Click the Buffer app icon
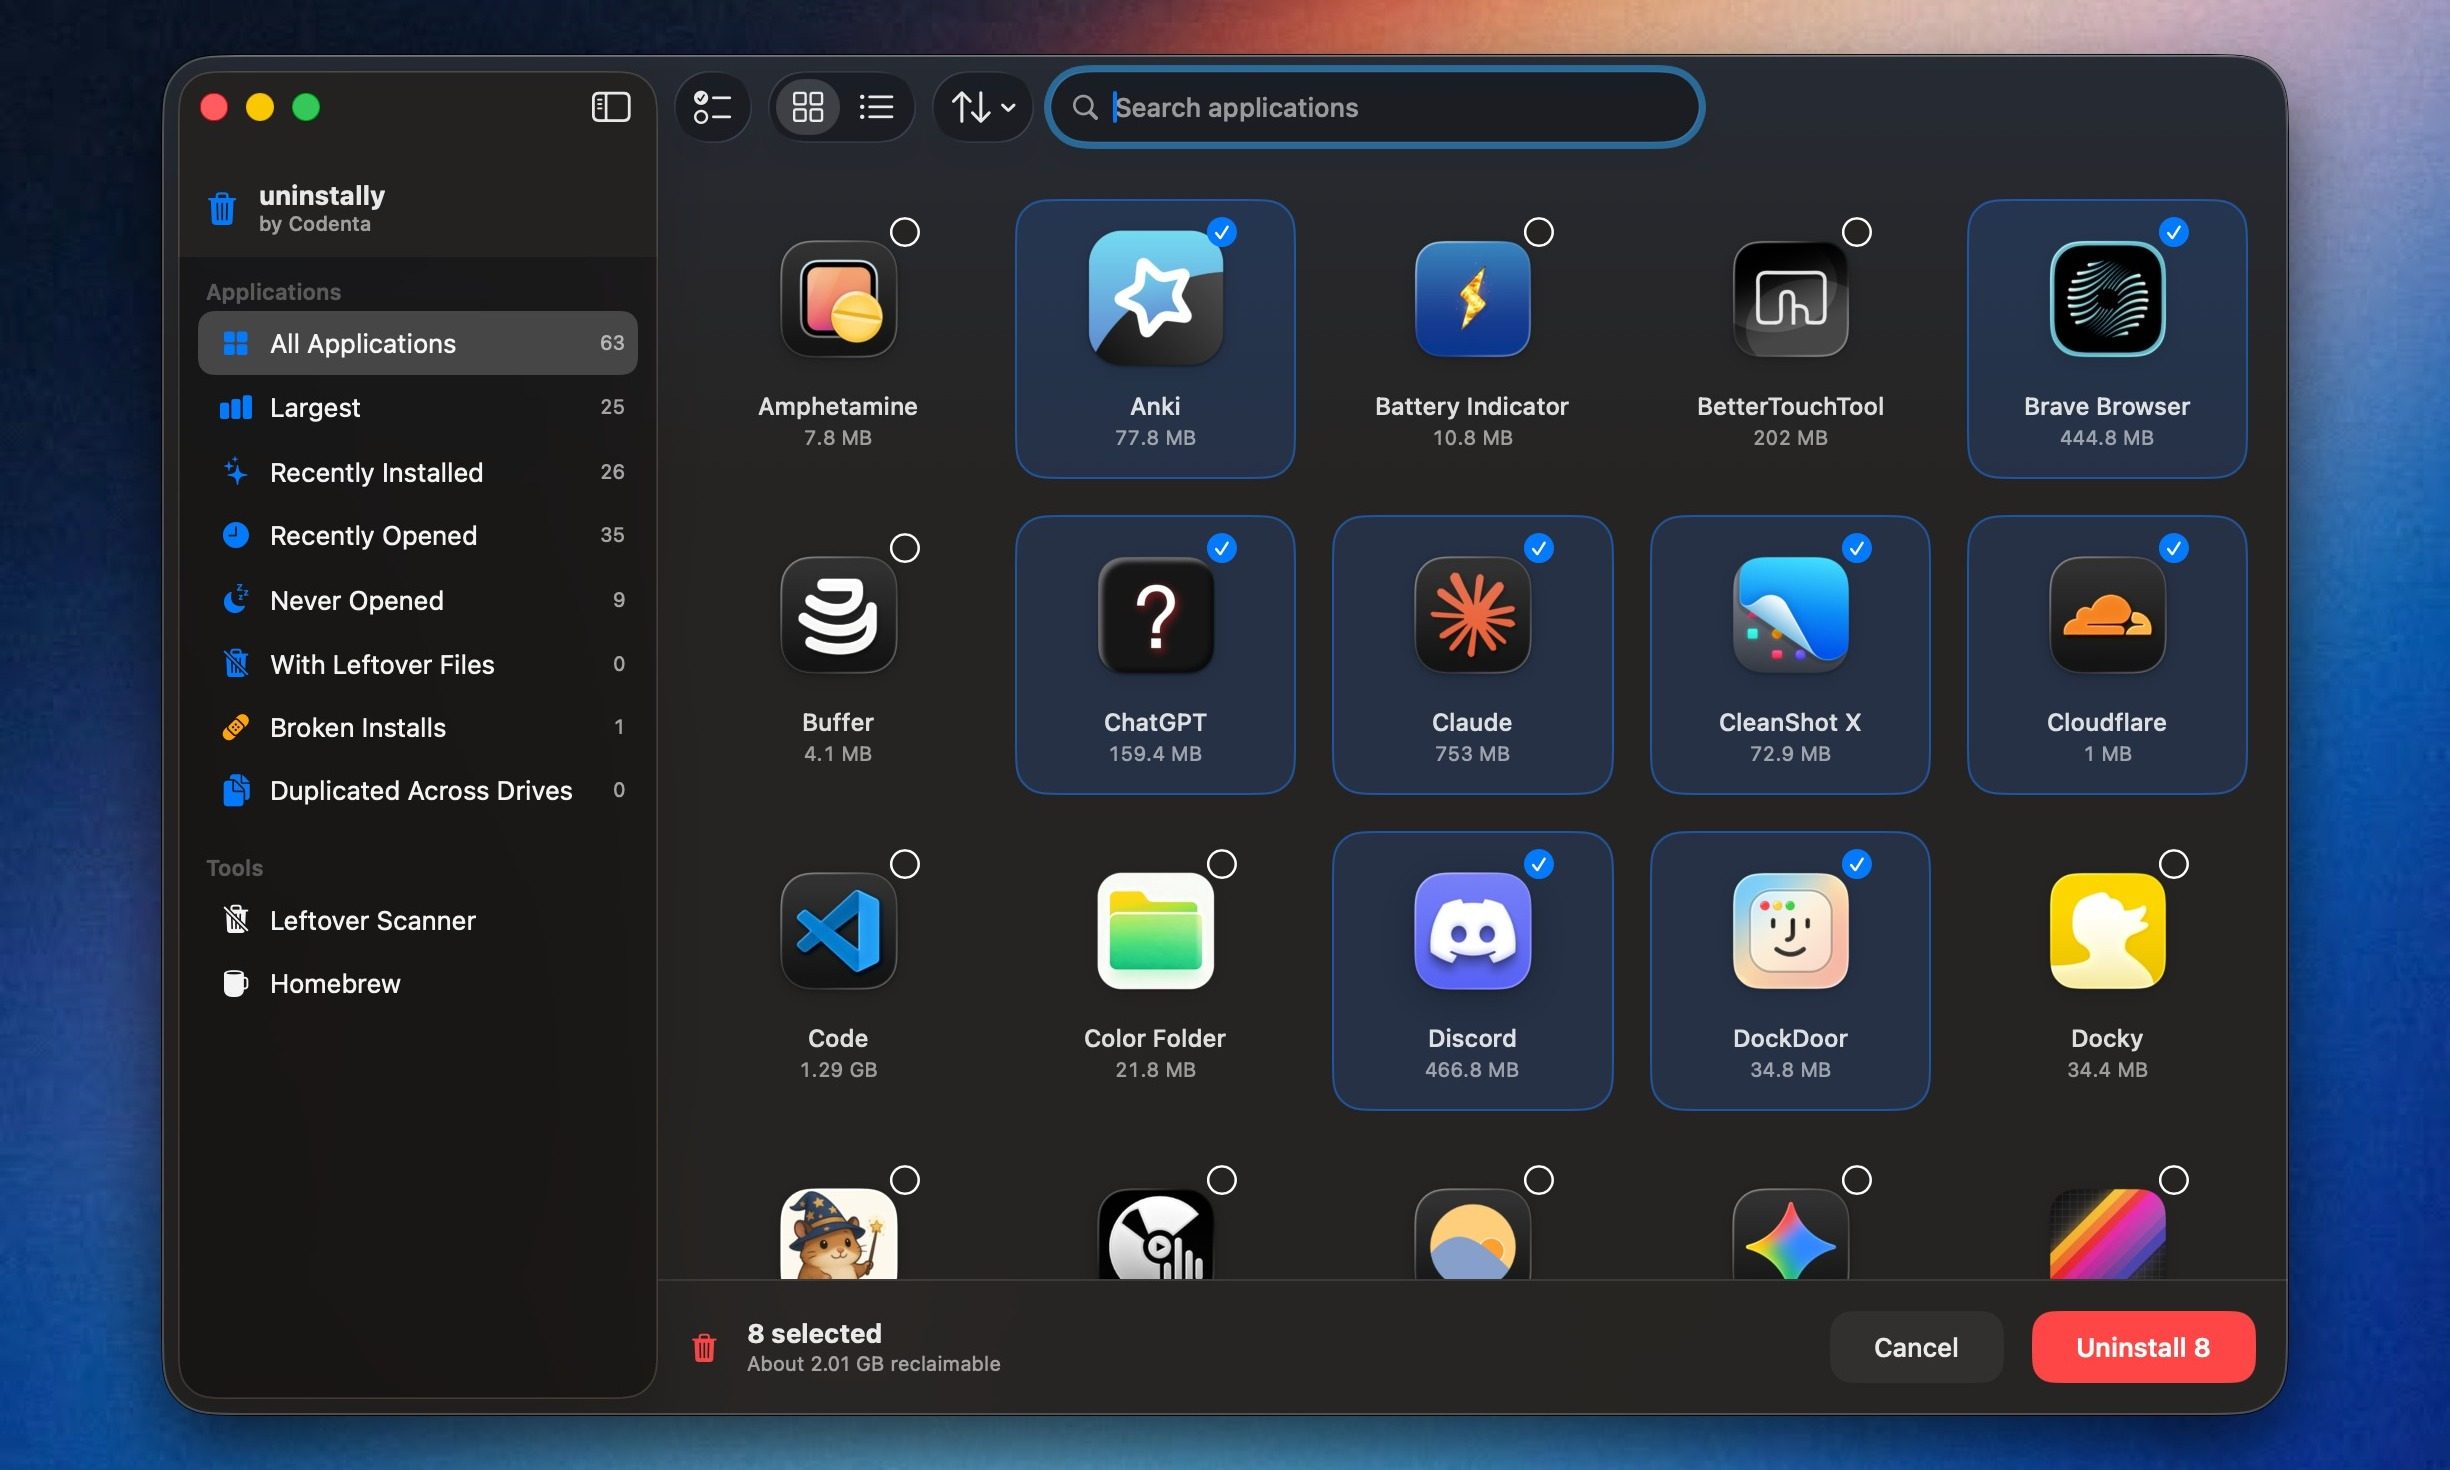Screen dimensions: 2450x1470 pos(838,615)
